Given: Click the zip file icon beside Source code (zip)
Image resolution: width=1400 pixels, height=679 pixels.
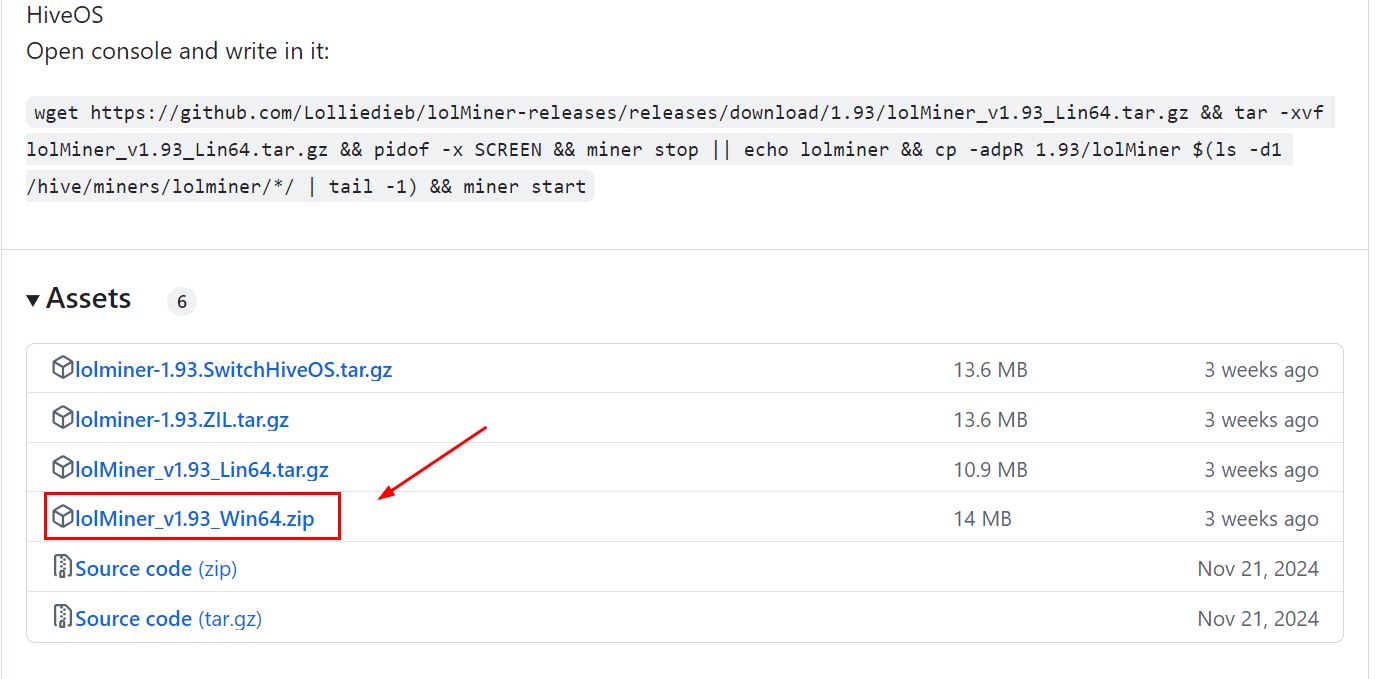Looking at the screenshot, I should (x=63, y=567).
